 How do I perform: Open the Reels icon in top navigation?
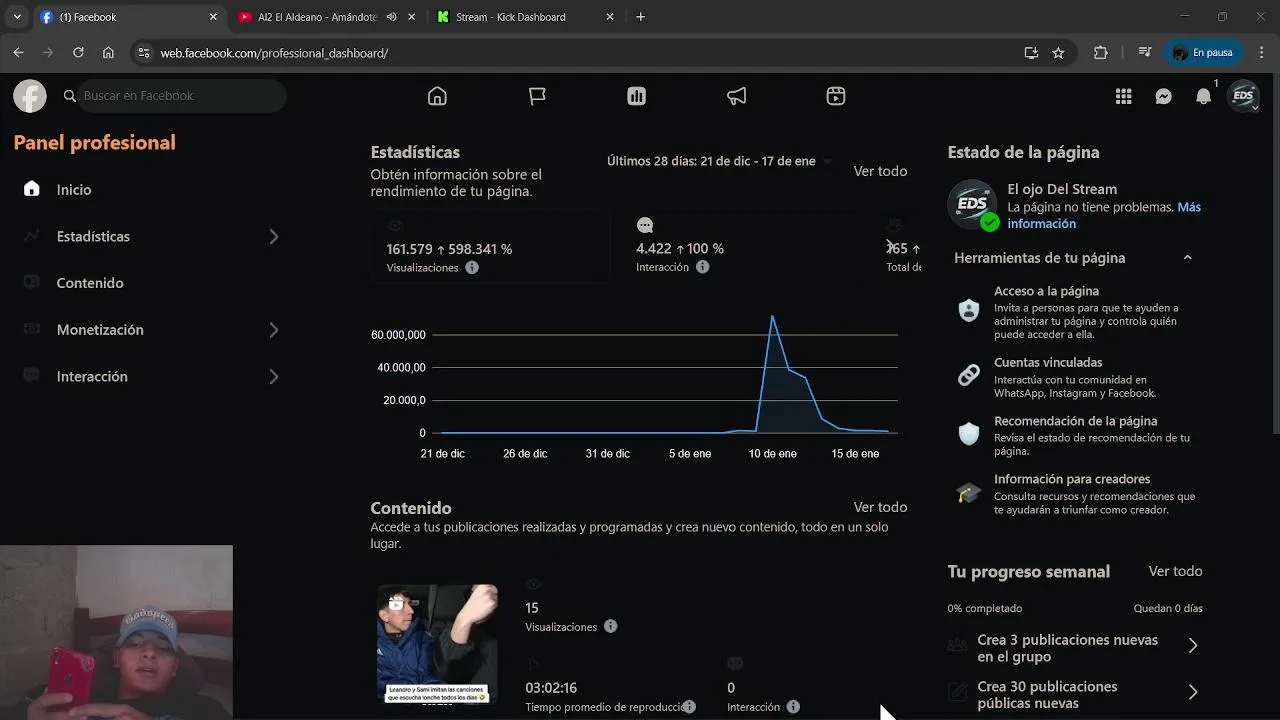click(x=836, y=96)
